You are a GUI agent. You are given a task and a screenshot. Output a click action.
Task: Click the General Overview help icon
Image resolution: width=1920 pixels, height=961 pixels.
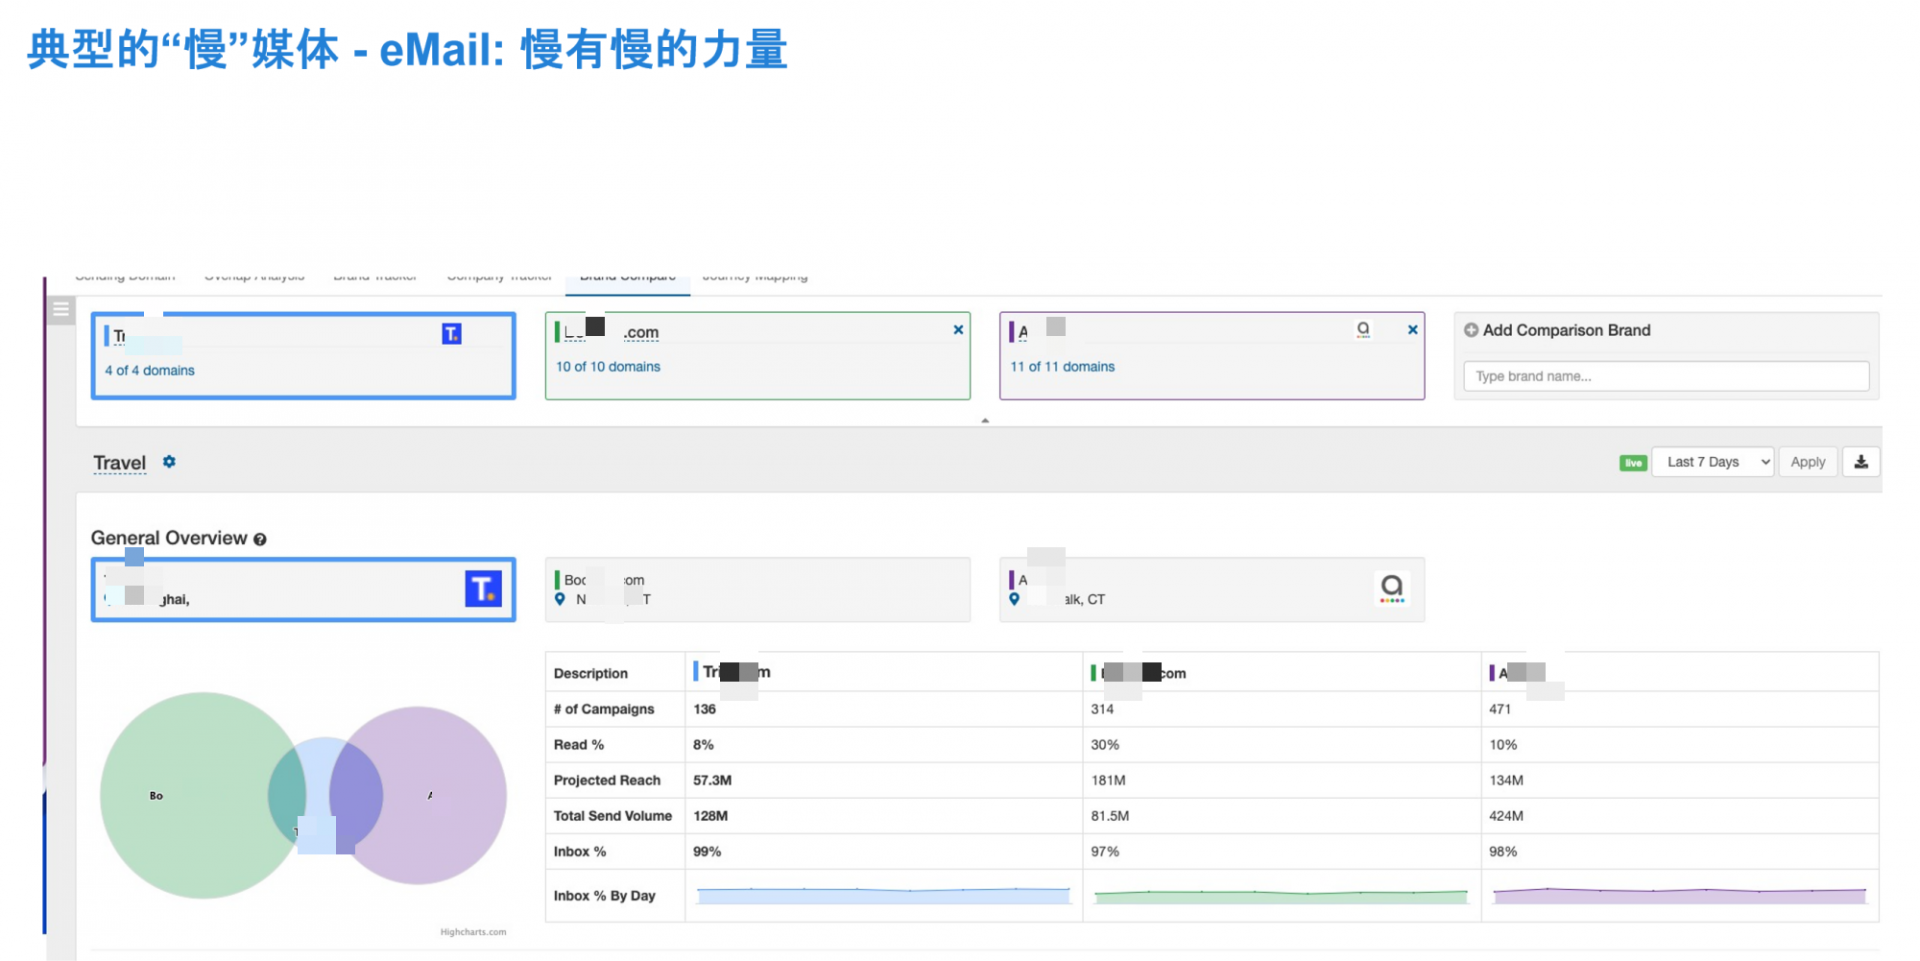pos(260,540)
